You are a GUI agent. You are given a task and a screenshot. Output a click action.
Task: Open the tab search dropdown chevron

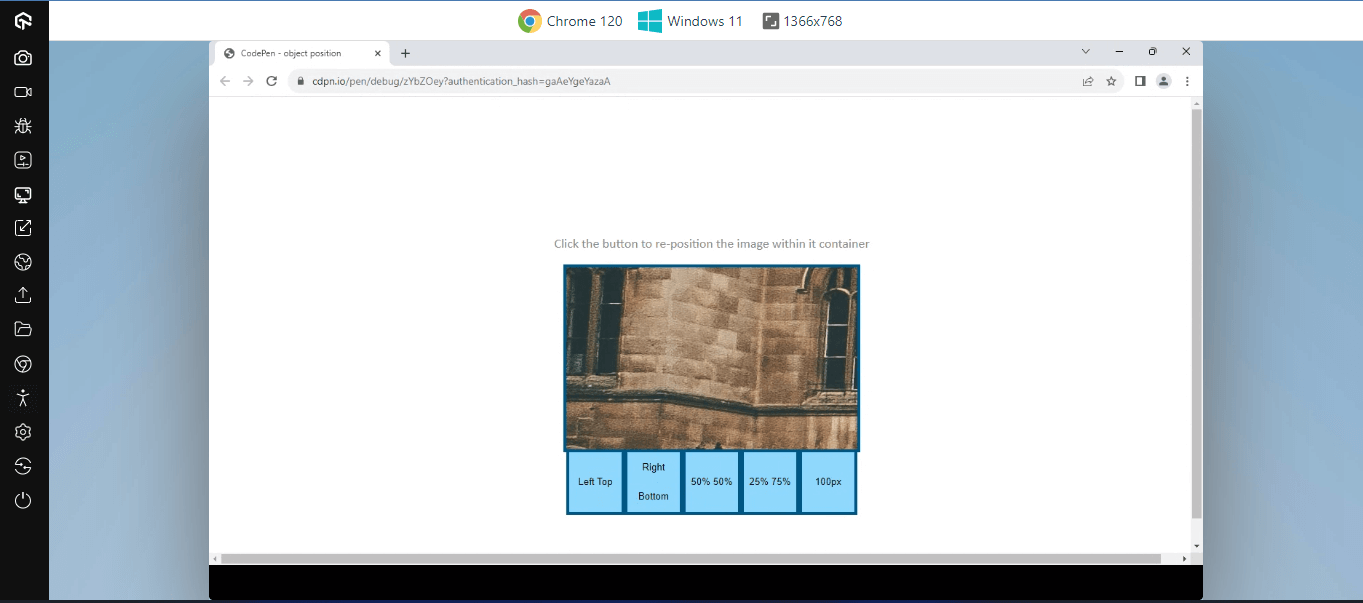point(1086,51)
